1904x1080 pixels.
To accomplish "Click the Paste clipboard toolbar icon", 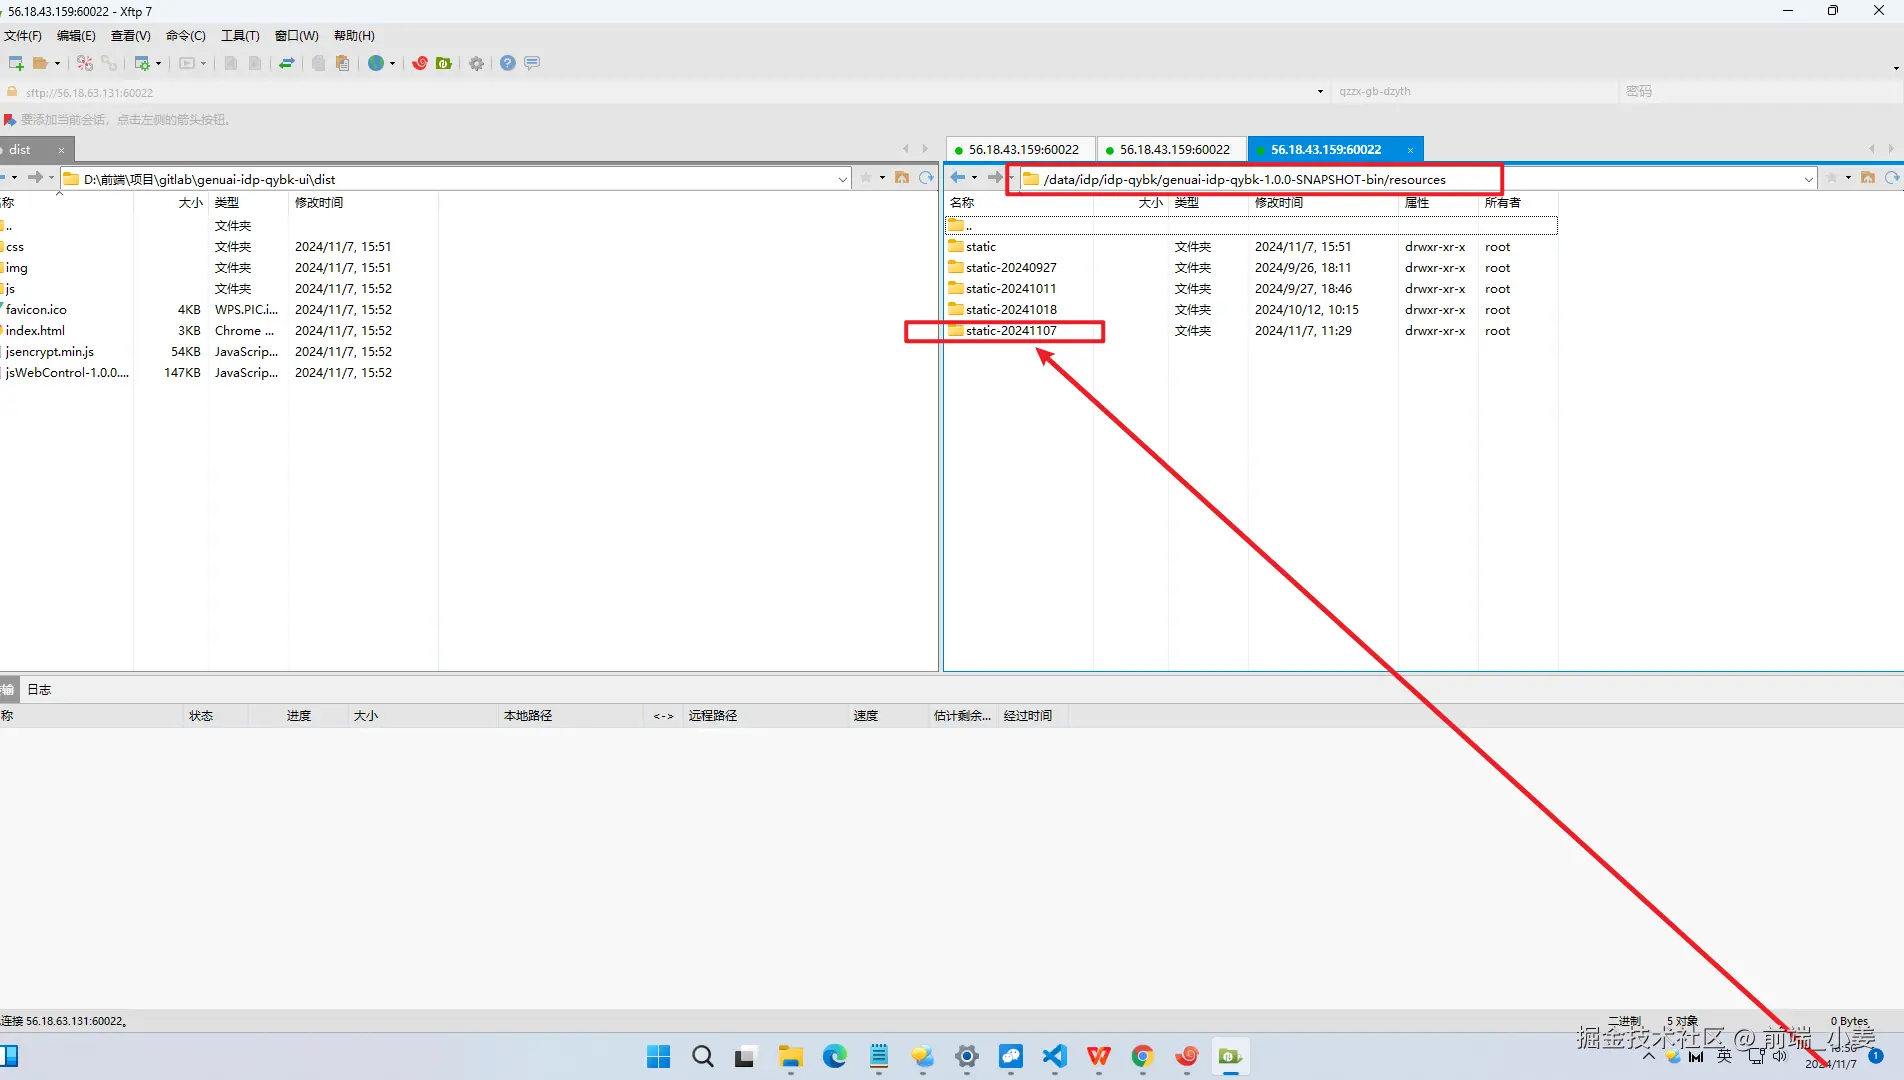I will [x=343, y=63].
